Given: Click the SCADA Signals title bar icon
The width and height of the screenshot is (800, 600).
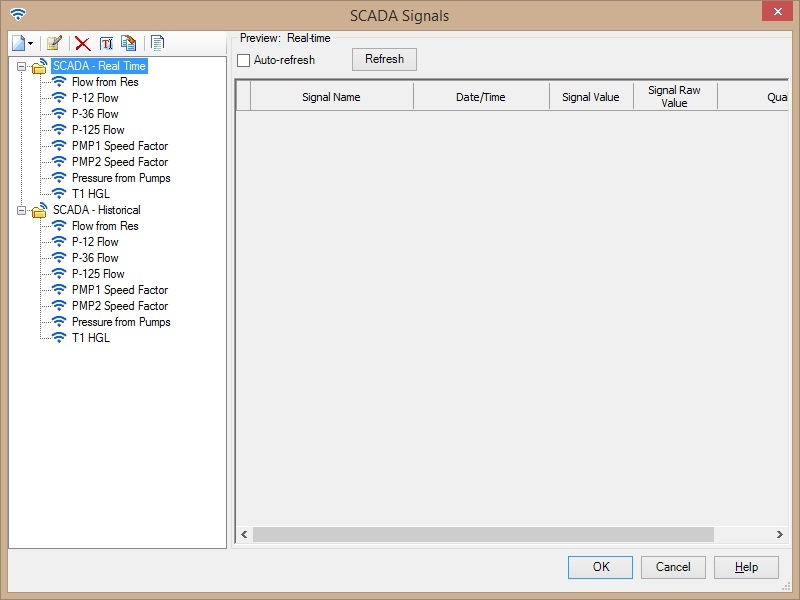Looking at the screenshot, I should pyautogui.click(x=18, y=14).
